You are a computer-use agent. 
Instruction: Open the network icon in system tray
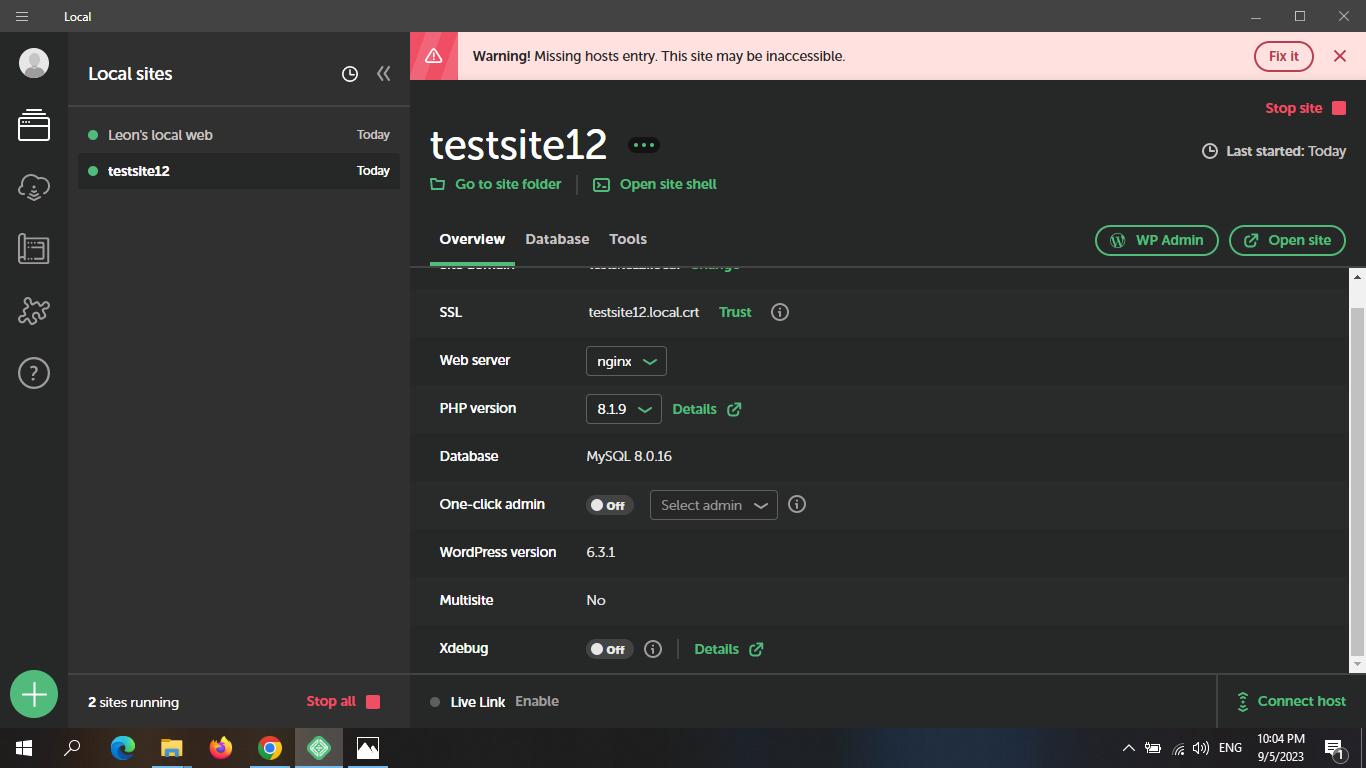[x=1178, y=748]
